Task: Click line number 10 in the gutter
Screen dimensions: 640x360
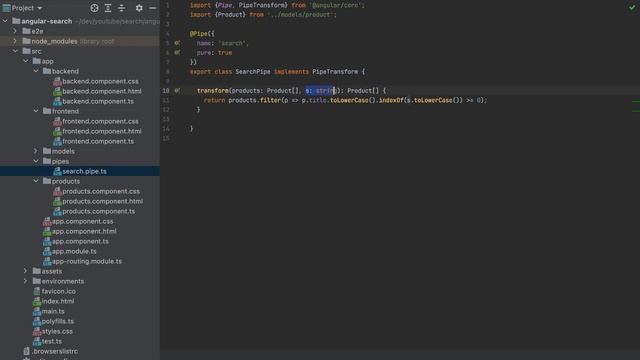Action: click(166, 91)
